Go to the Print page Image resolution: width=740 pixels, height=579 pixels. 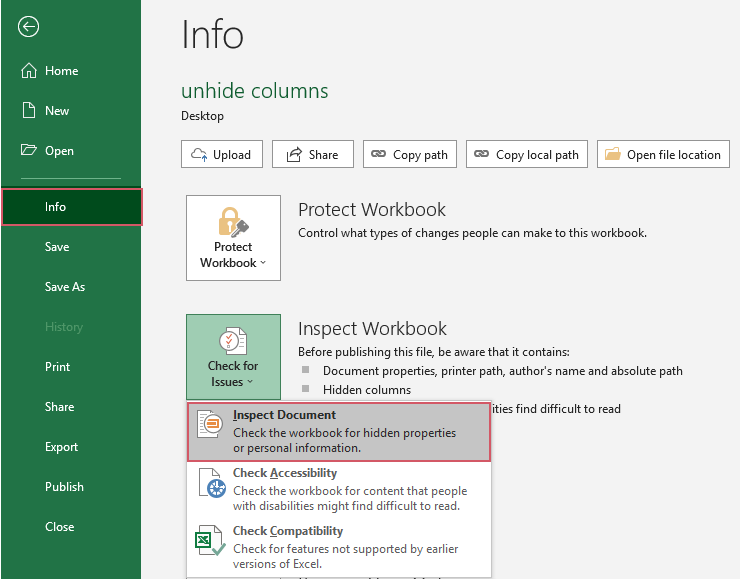pyautogui.click(x=58, y=367)
